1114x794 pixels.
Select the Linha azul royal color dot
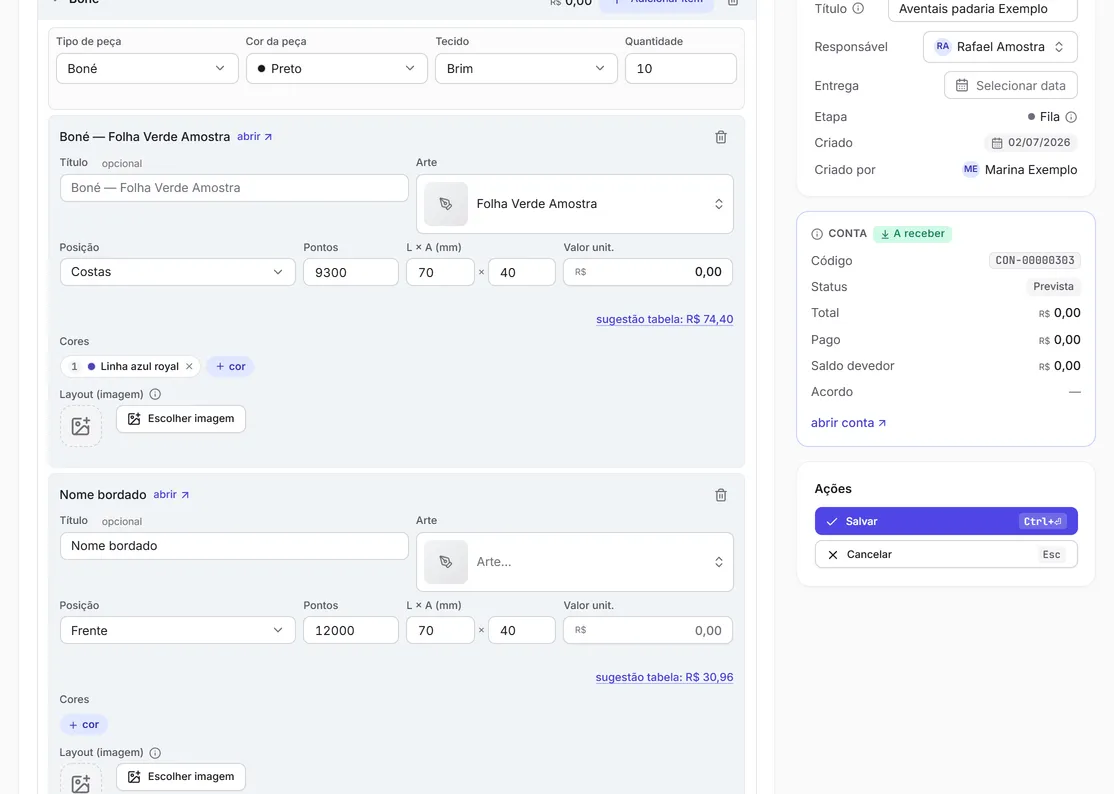point(91,366)
